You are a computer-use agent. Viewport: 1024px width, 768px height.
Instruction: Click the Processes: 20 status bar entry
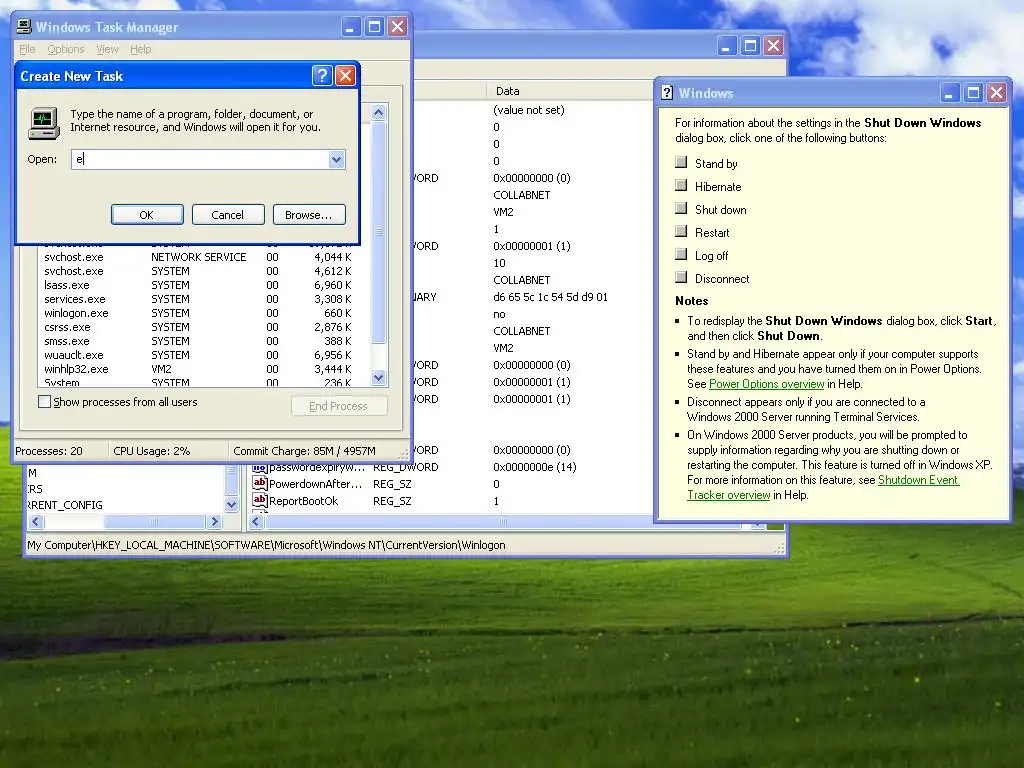click(x=49, y=451)
